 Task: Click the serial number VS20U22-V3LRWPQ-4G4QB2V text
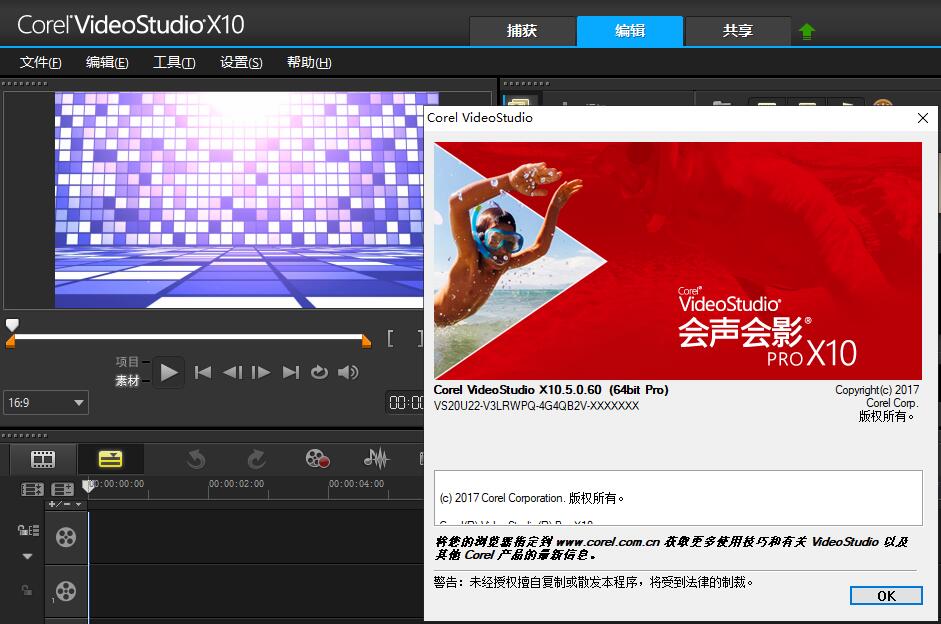[537, 406]
